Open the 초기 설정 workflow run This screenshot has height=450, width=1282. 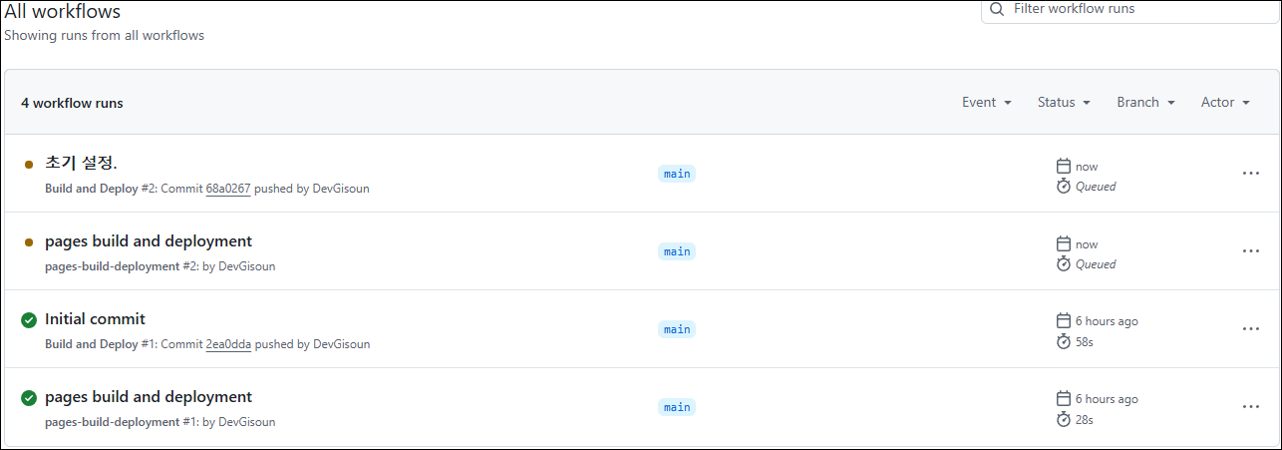click(x=81, y=163)
